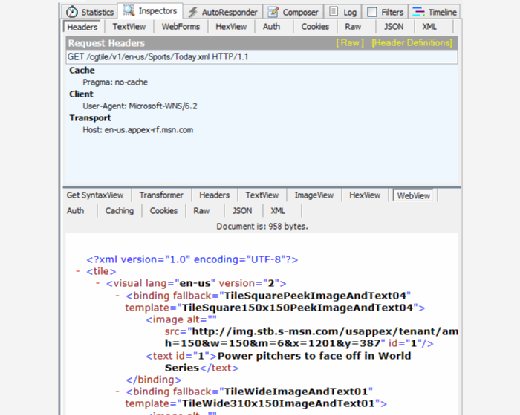Select the Transport header group
Image resolution: width=520 pixels, height=415 pixels.
pos(90,118)
